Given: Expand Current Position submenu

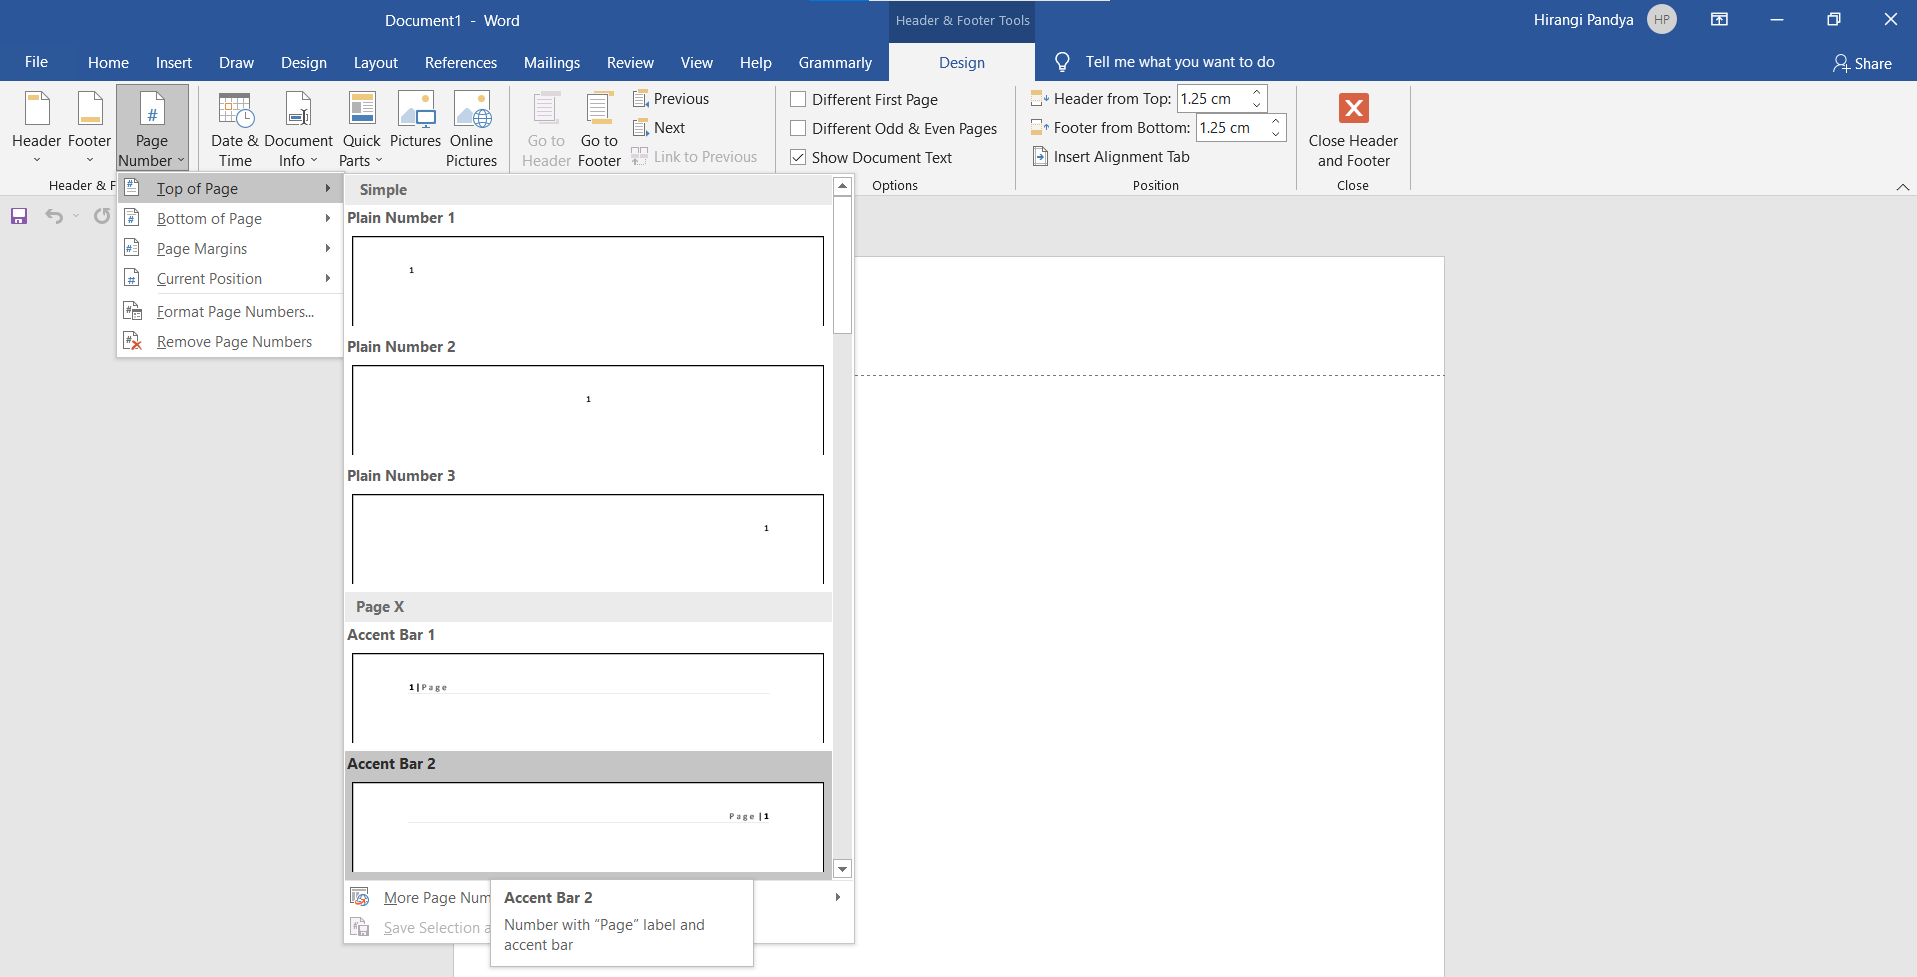Looking at the screenshot, I should click(x=230, y=279).
